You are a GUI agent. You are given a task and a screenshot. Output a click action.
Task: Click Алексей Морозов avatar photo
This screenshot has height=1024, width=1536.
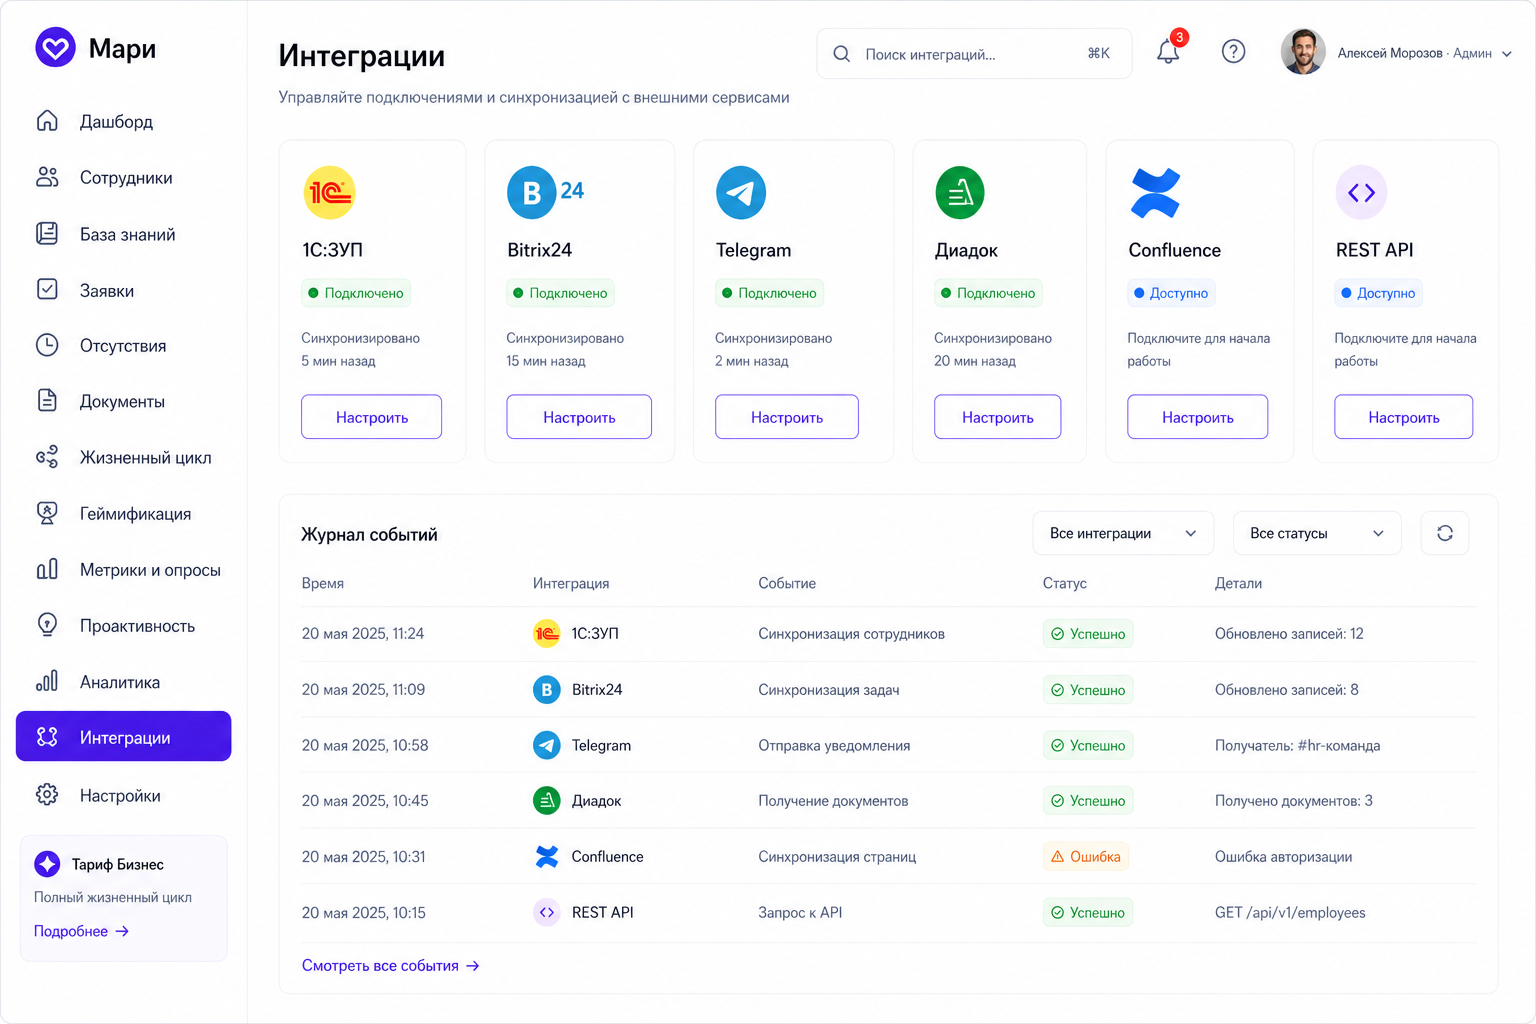[1303, 52]
